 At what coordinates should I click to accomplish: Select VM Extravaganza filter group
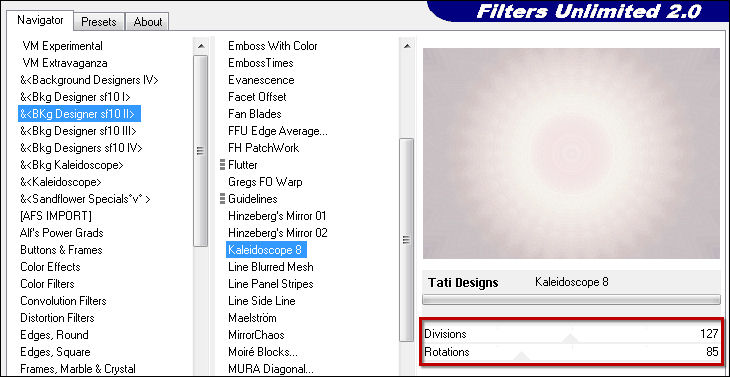click(x=65, y=63)
